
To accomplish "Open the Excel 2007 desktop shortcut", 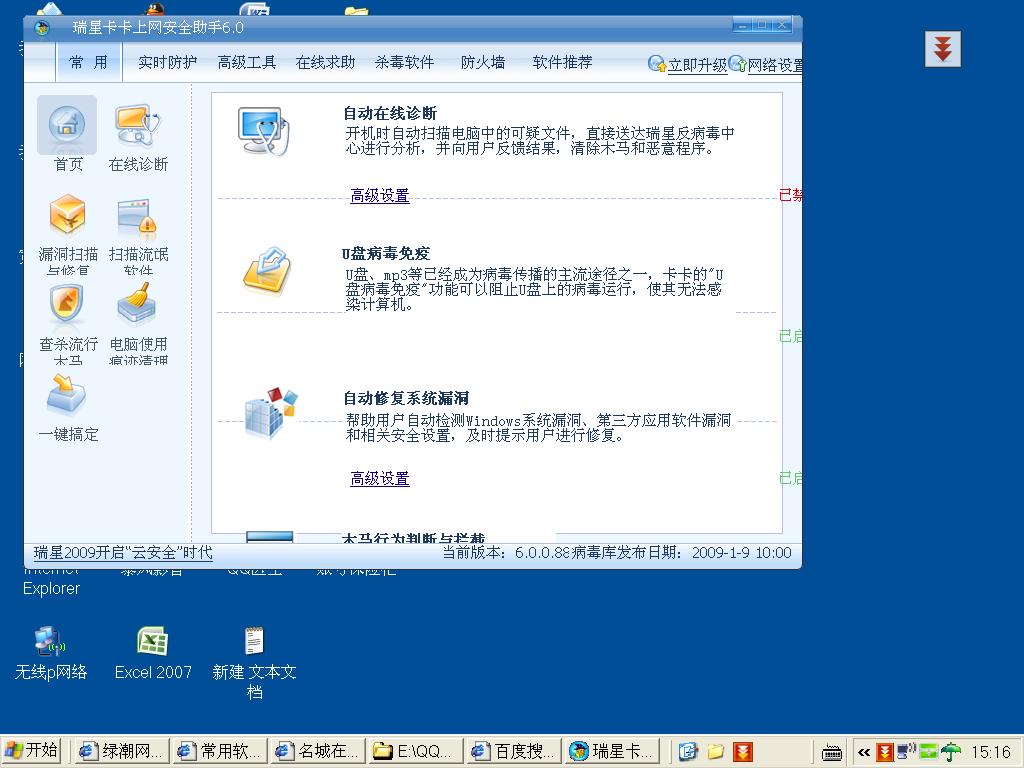I will [x=153, y=653].
